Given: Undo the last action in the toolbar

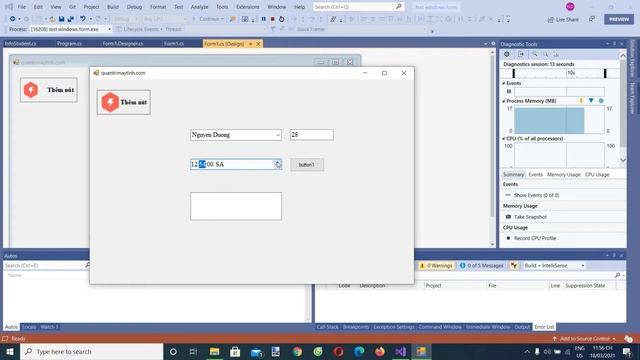Looking at the screenshot, I should tap(83, 19).
